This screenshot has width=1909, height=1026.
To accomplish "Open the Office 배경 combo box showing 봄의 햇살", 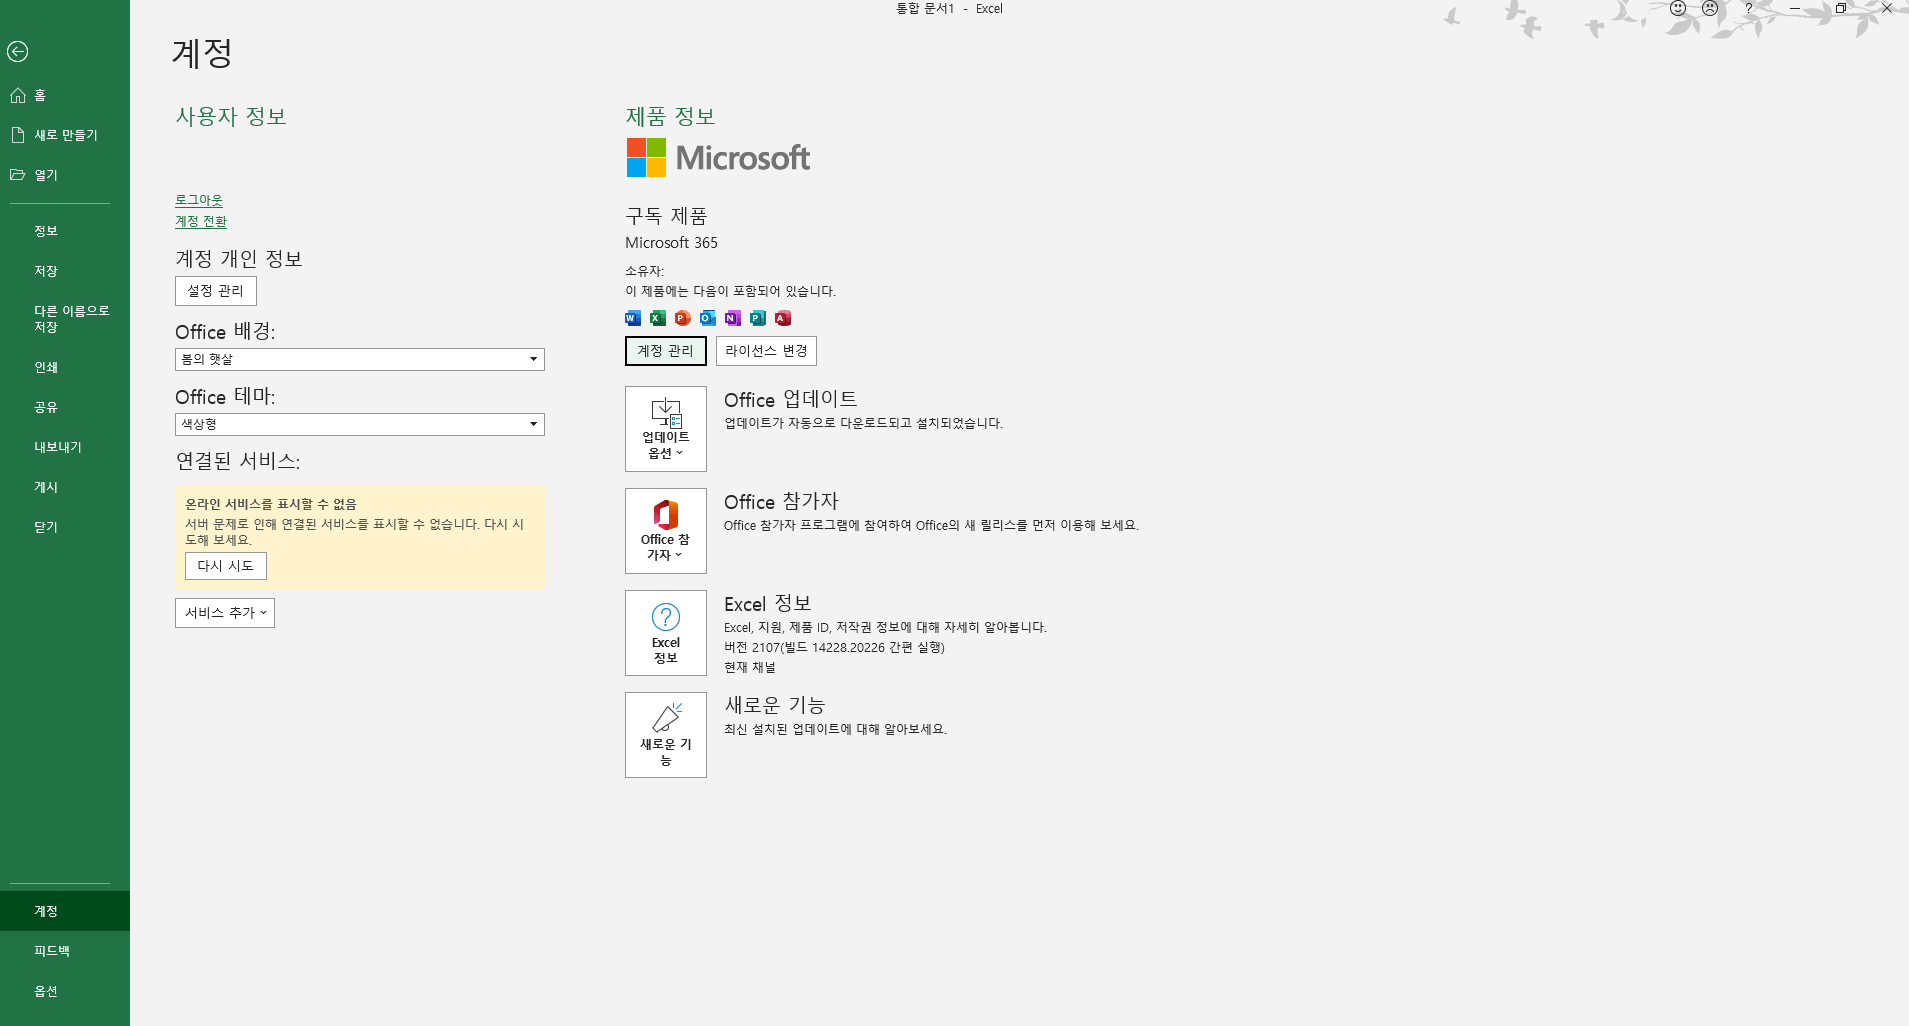I will 360,359.
